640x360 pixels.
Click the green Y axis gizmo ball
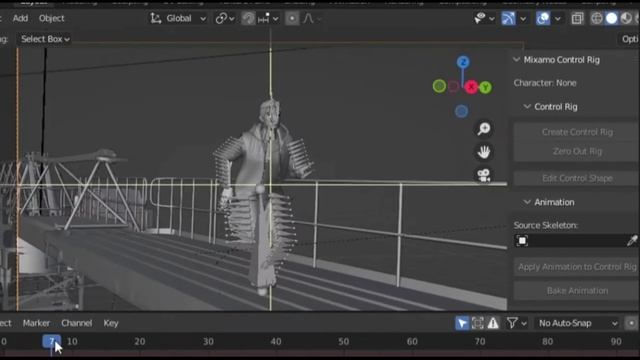coord(485,87)
